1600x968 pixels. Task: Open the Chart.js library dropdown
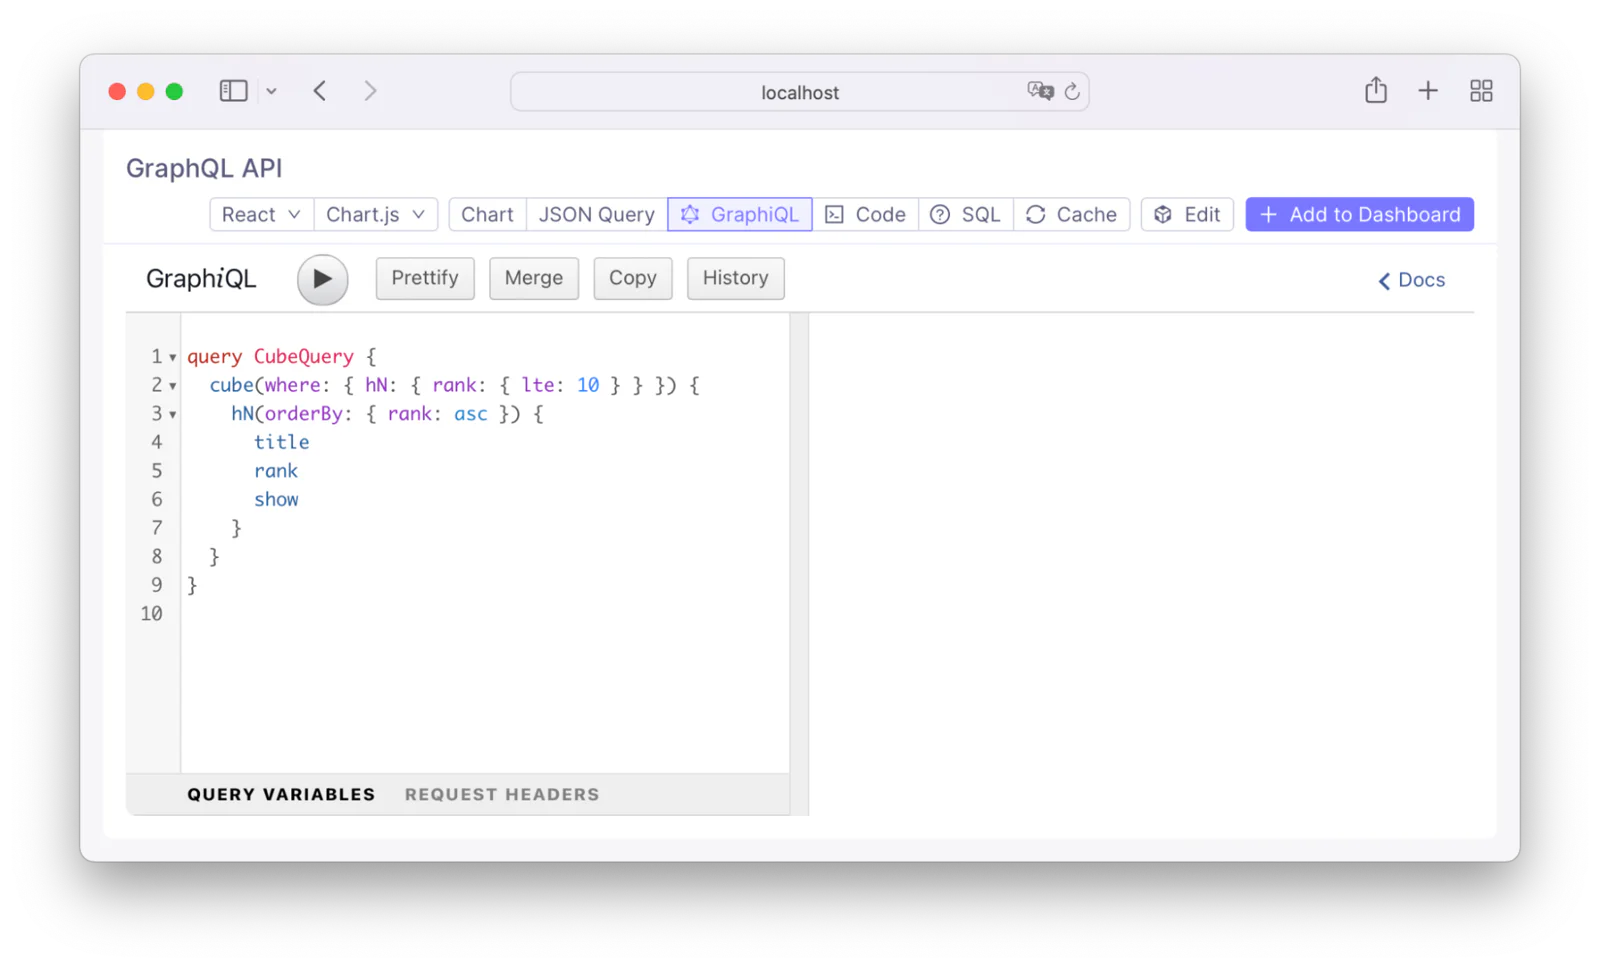click(375, 215)
